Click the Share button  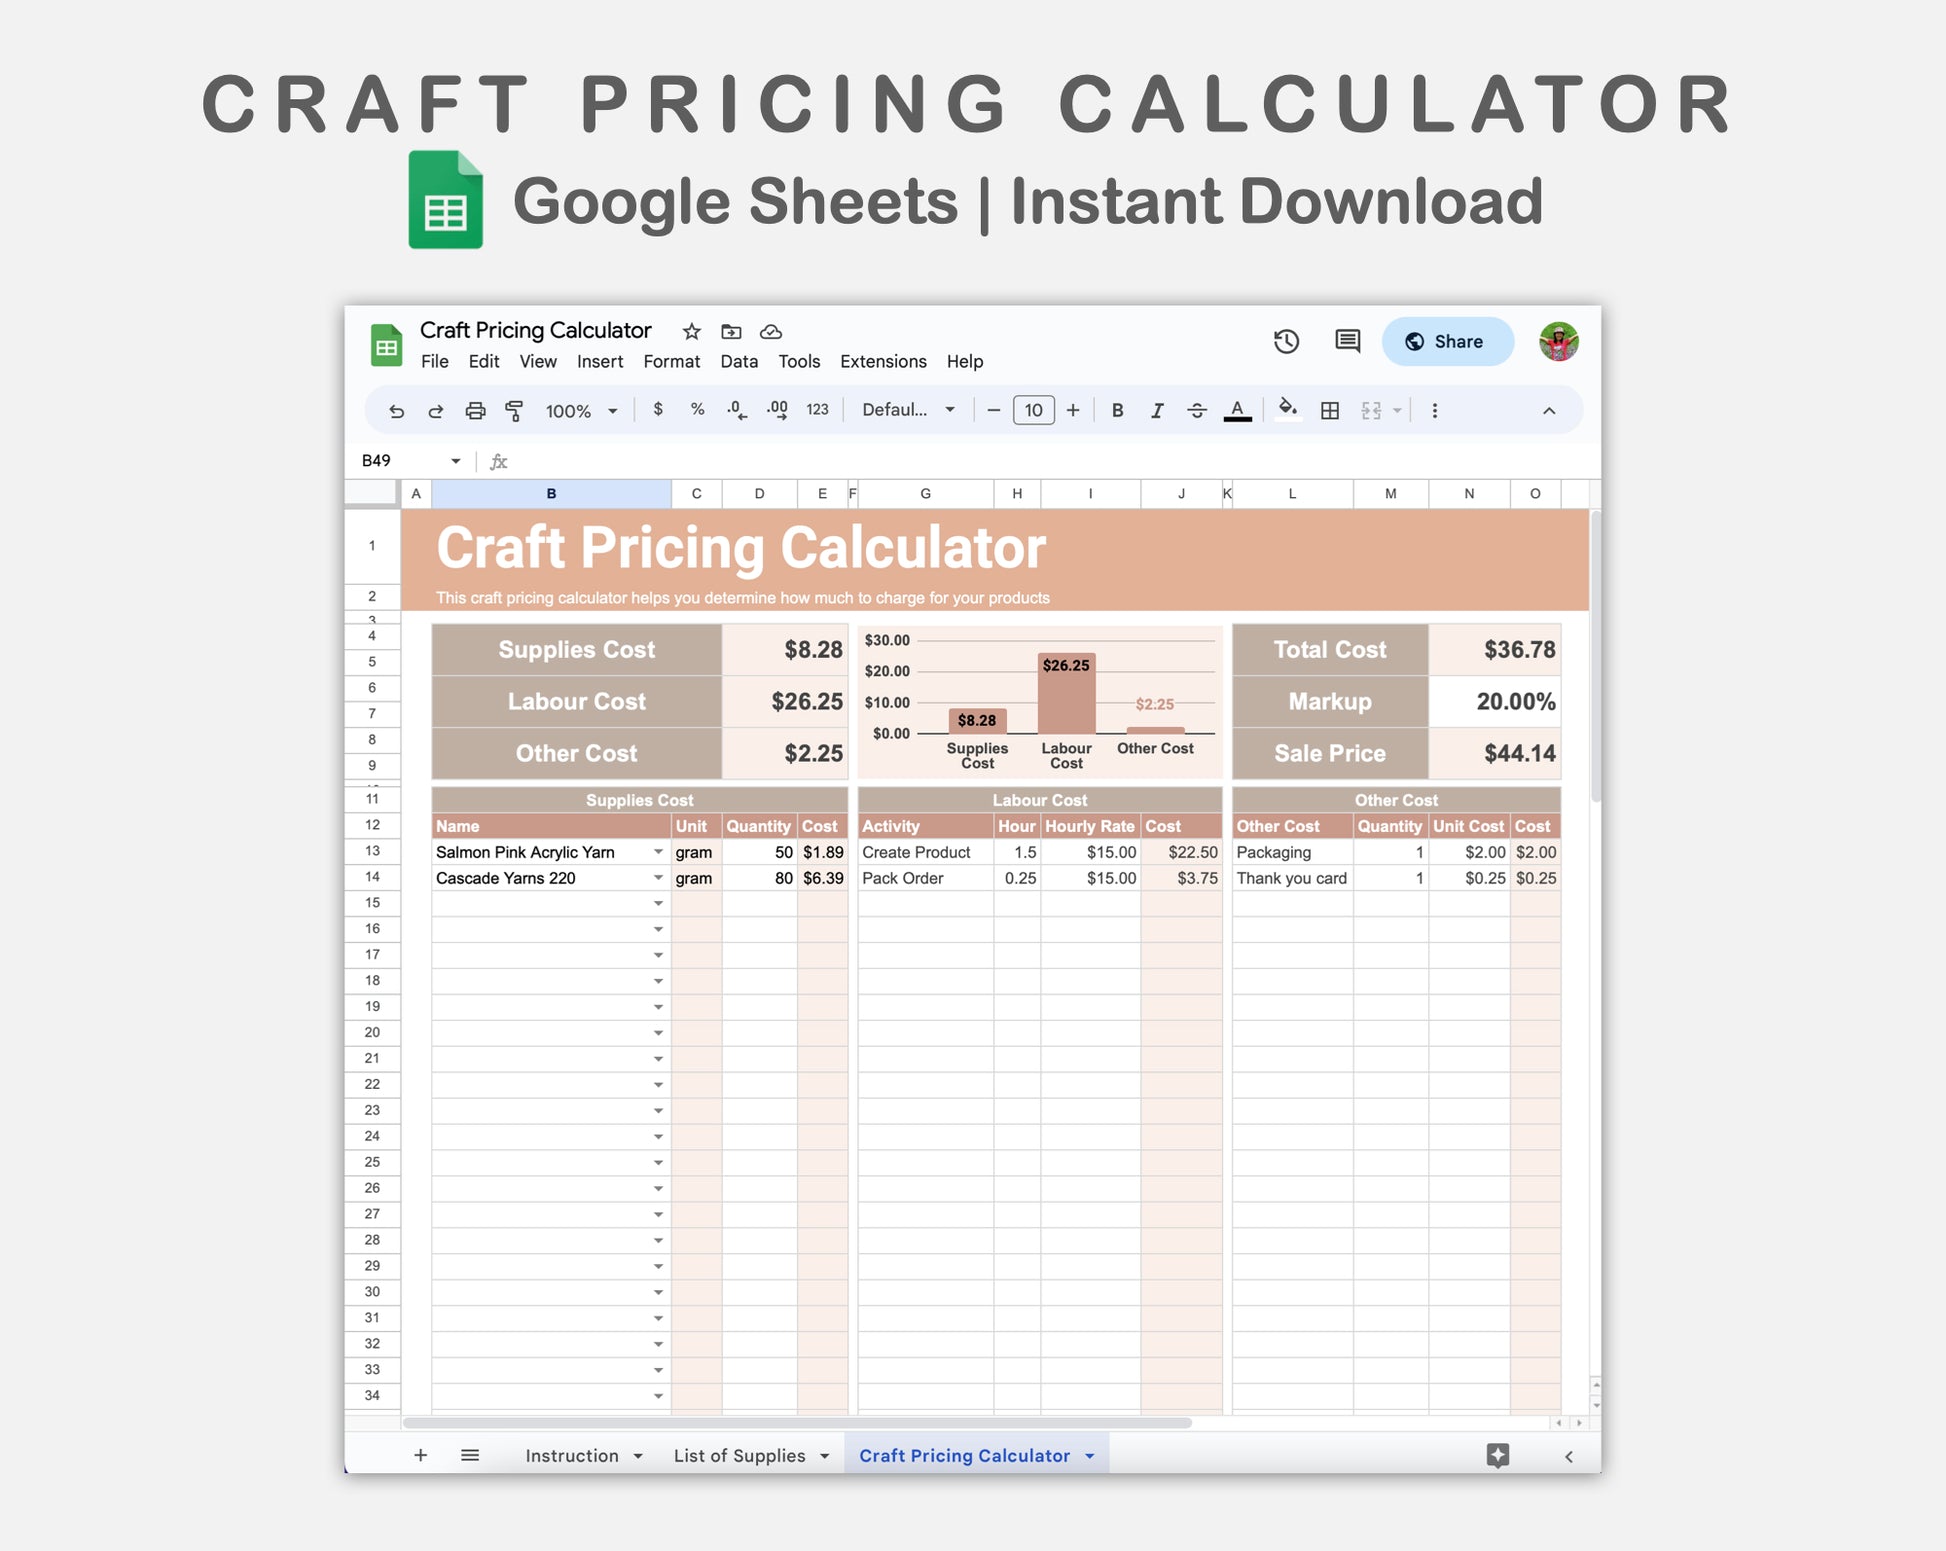(1446, 342)
